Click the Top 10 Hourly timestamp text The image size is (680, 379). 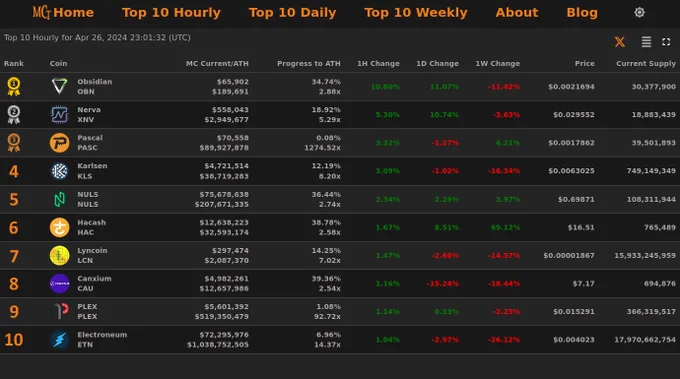[x=97, y=38]
